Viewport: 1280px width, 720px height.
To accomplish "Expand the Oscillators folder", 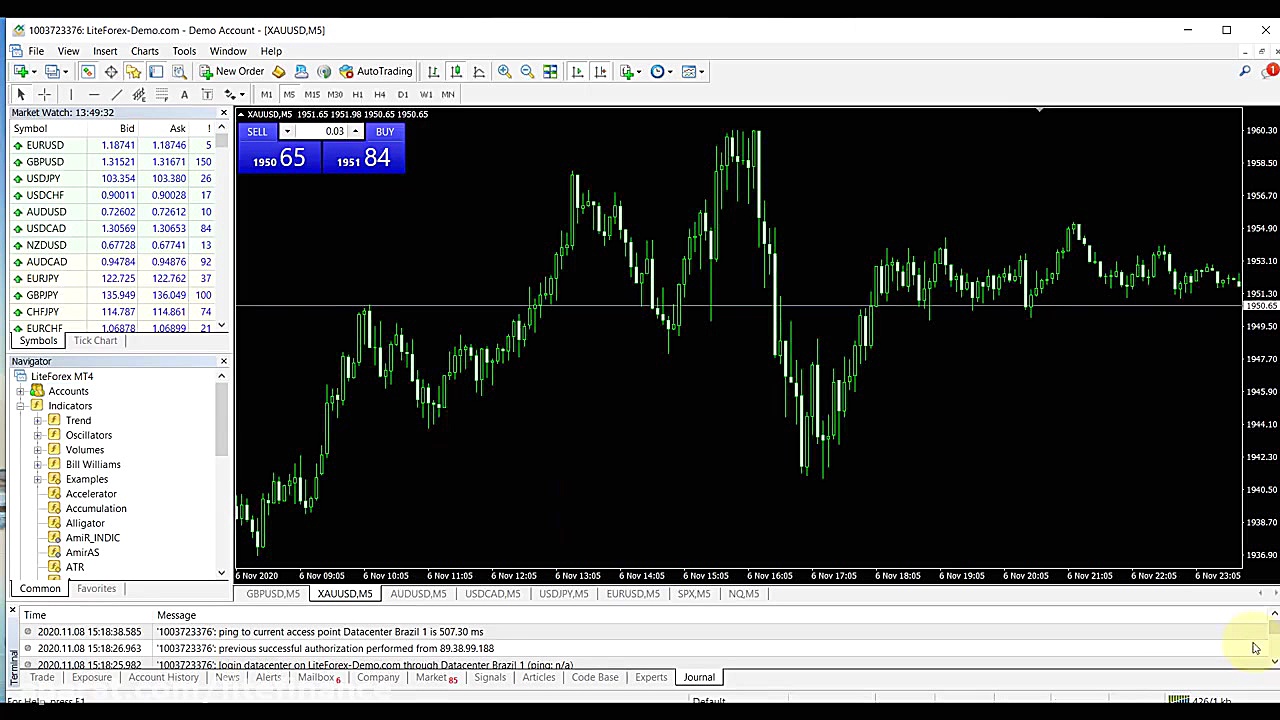I will (x=38, y=435).
